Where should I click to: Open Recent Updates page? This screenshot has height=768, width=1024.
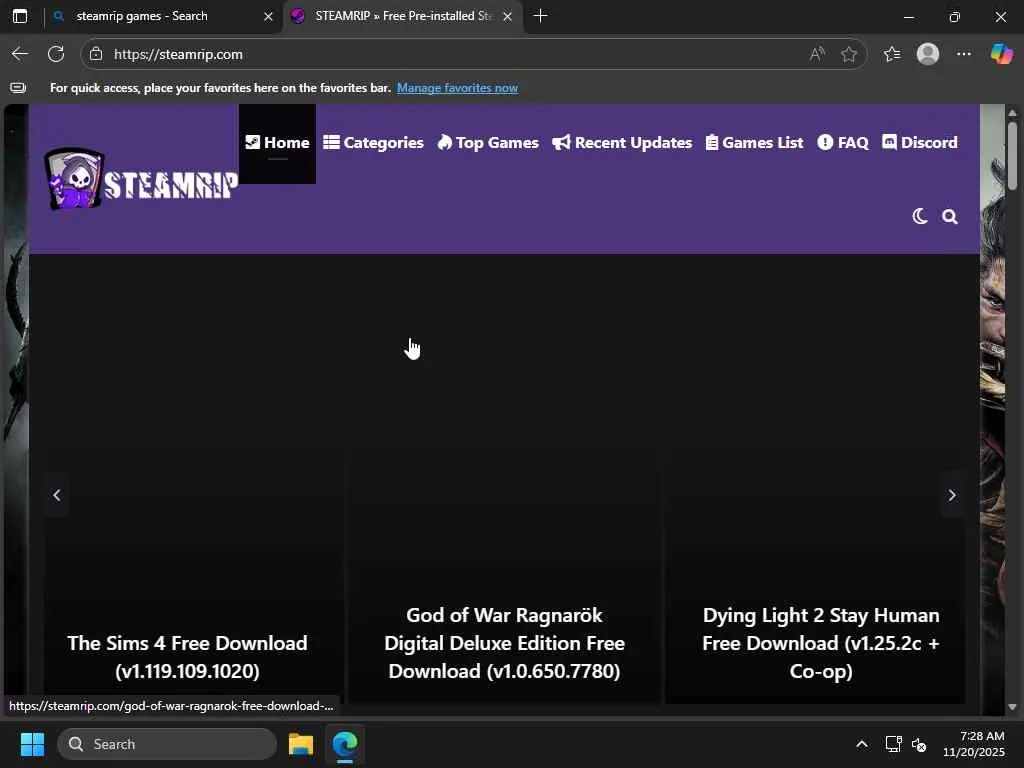(622, 143)
